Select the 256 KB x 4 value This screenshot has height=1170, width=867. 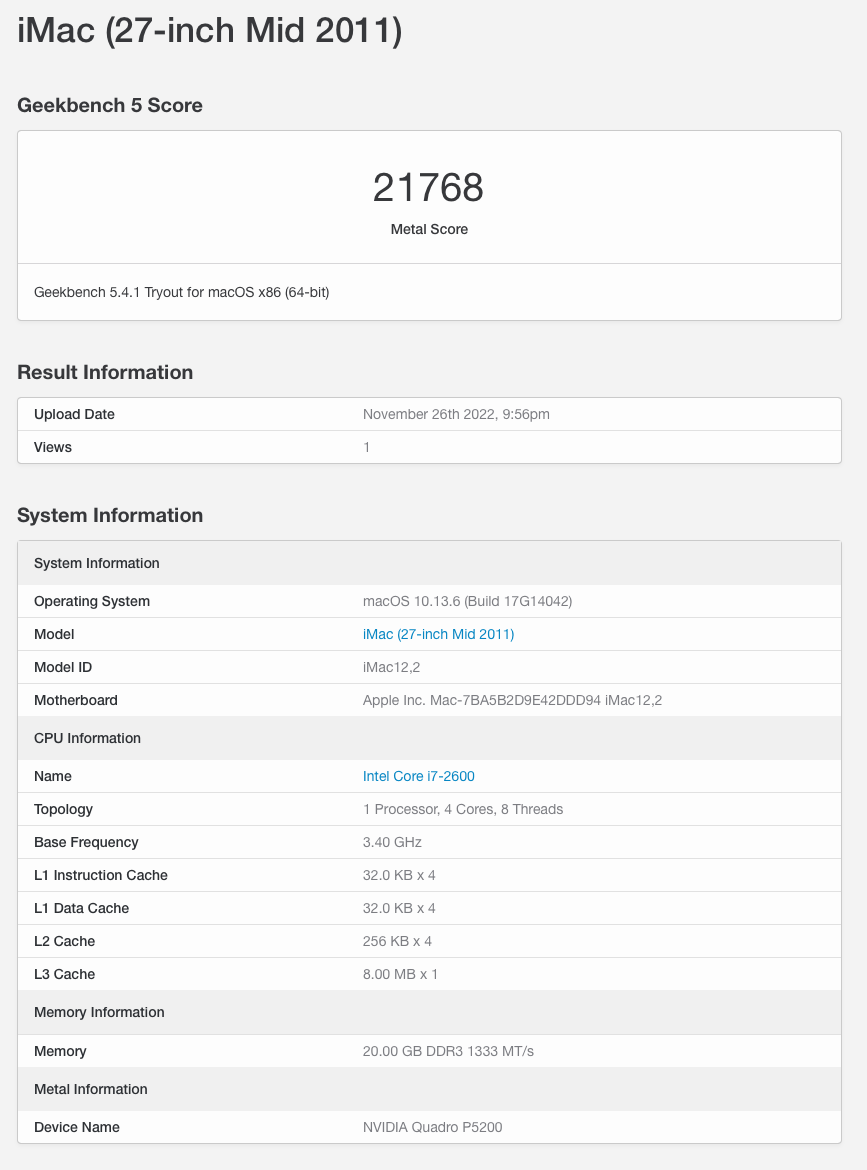pyautogui.click(x=397, y=941)
